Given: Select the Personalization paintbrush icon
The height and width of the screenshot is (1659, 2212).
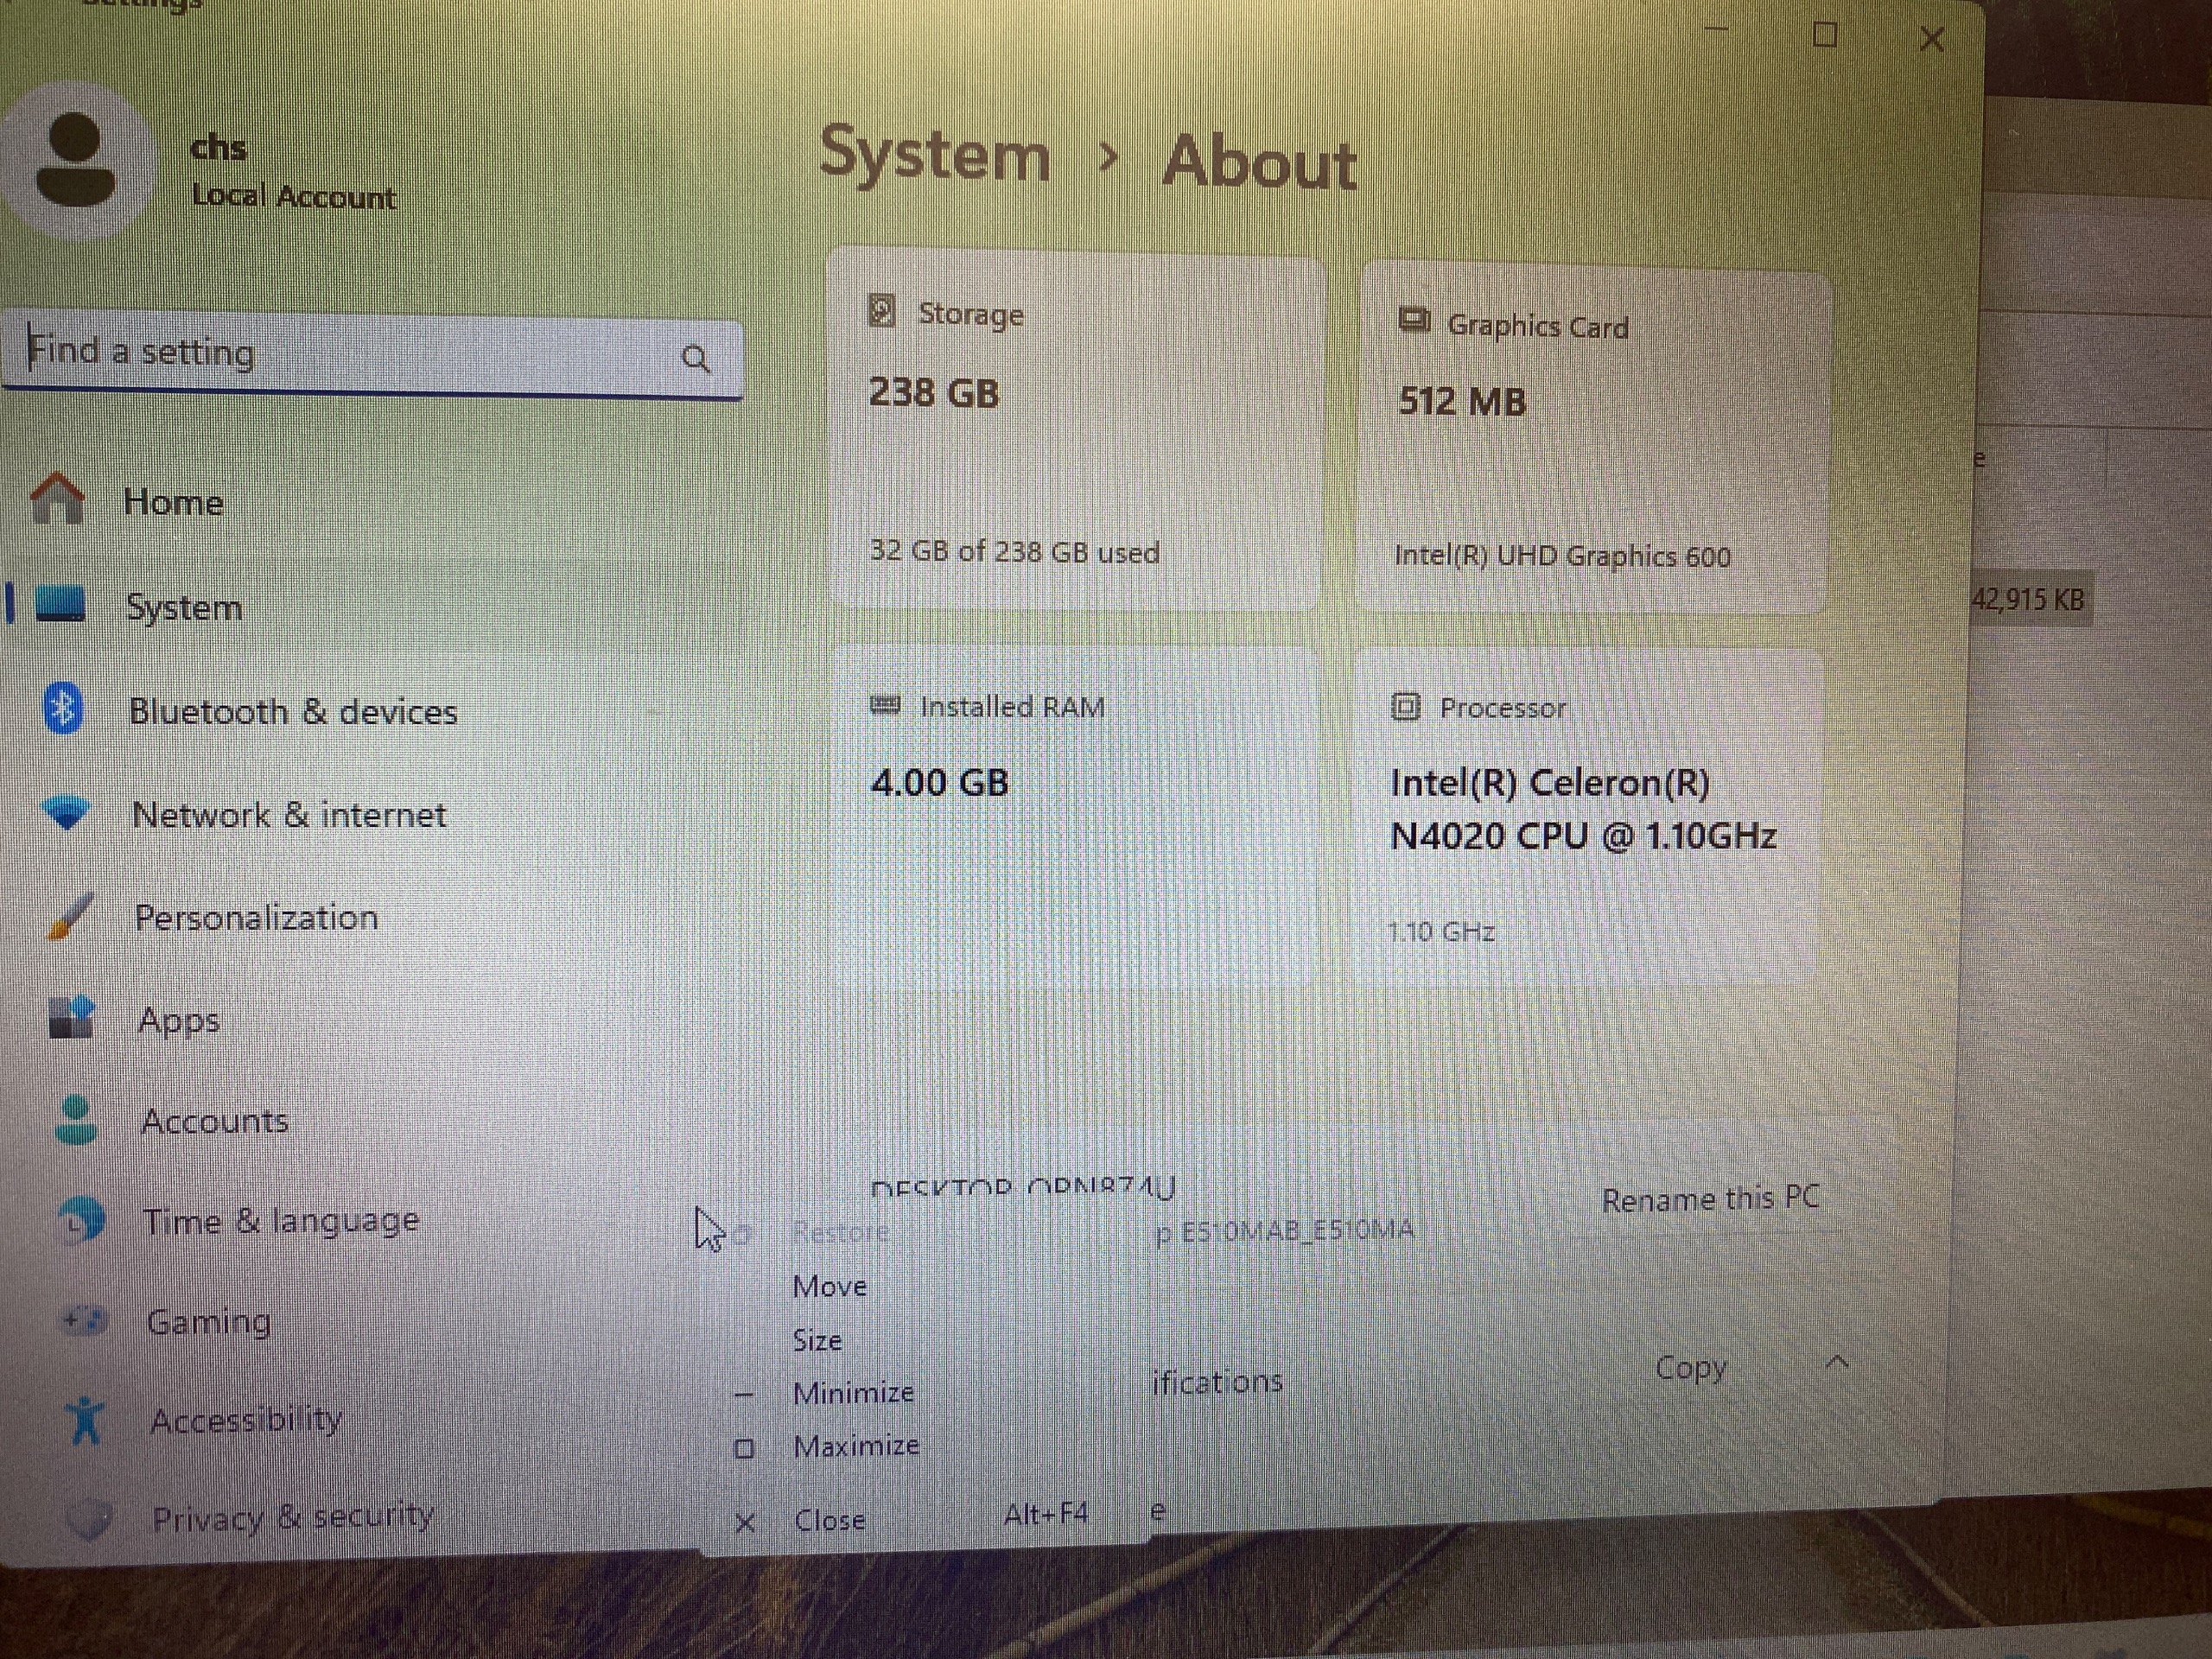Looking at the screenshot, I should pos(71,916).
